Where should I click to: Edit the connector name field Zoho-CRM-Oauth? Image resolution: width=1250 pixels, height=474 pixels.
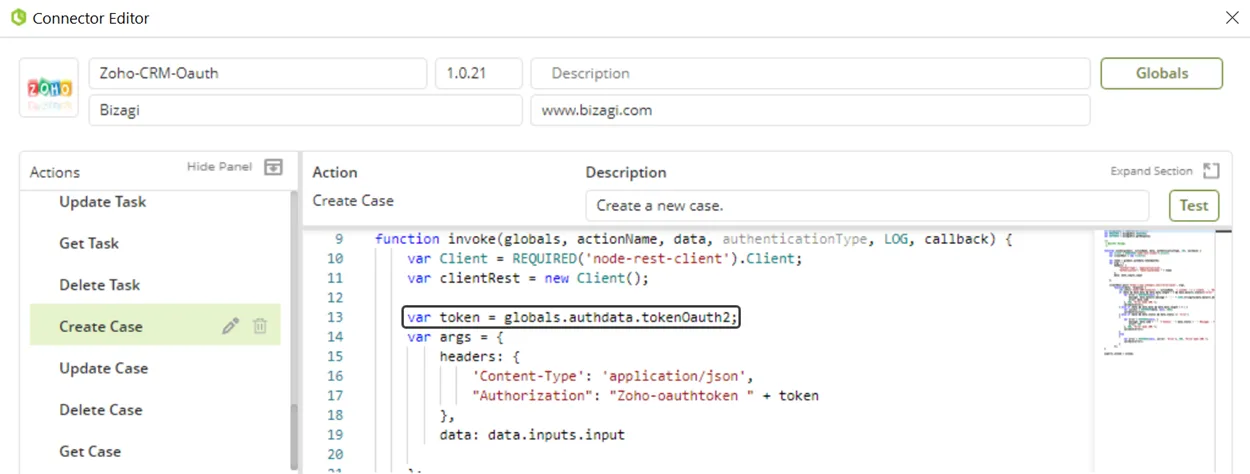[x=258, y=73]
